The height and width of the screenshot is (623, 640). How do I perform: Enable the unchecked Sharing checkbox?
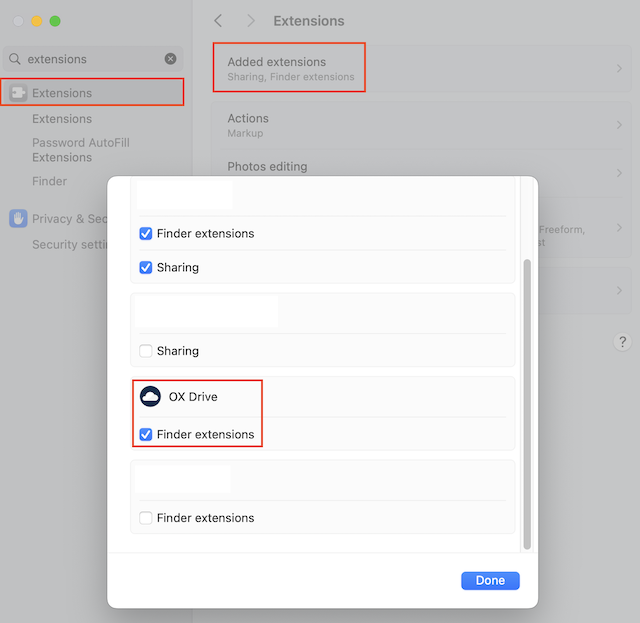146,351
